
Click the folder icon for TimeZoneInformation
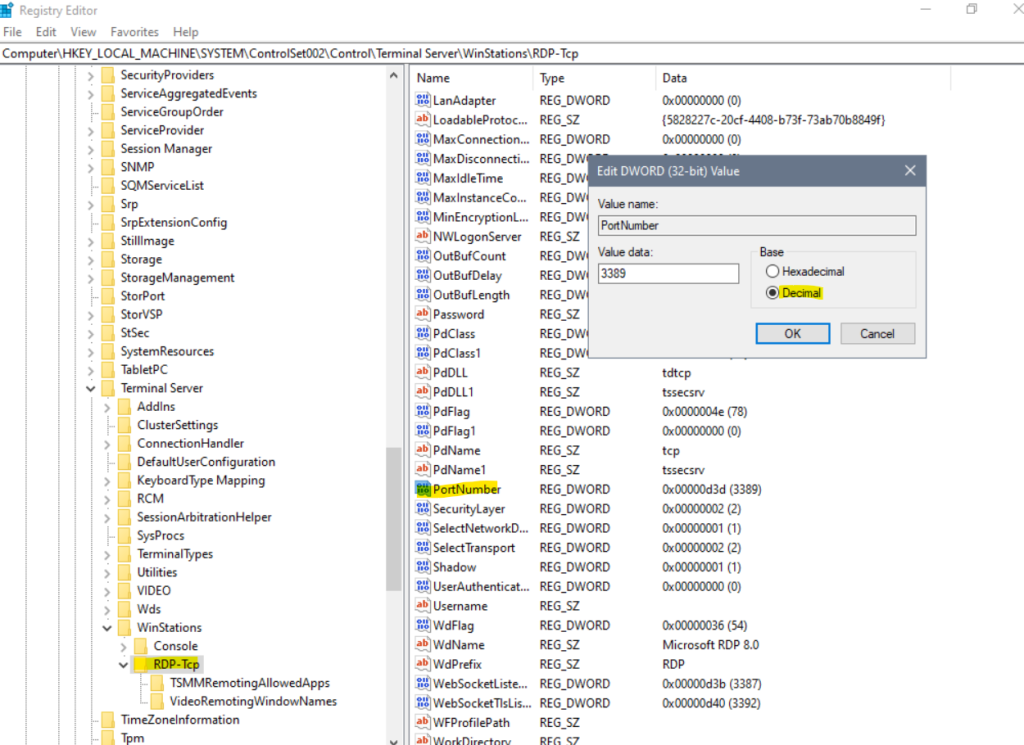coord(108,720)
